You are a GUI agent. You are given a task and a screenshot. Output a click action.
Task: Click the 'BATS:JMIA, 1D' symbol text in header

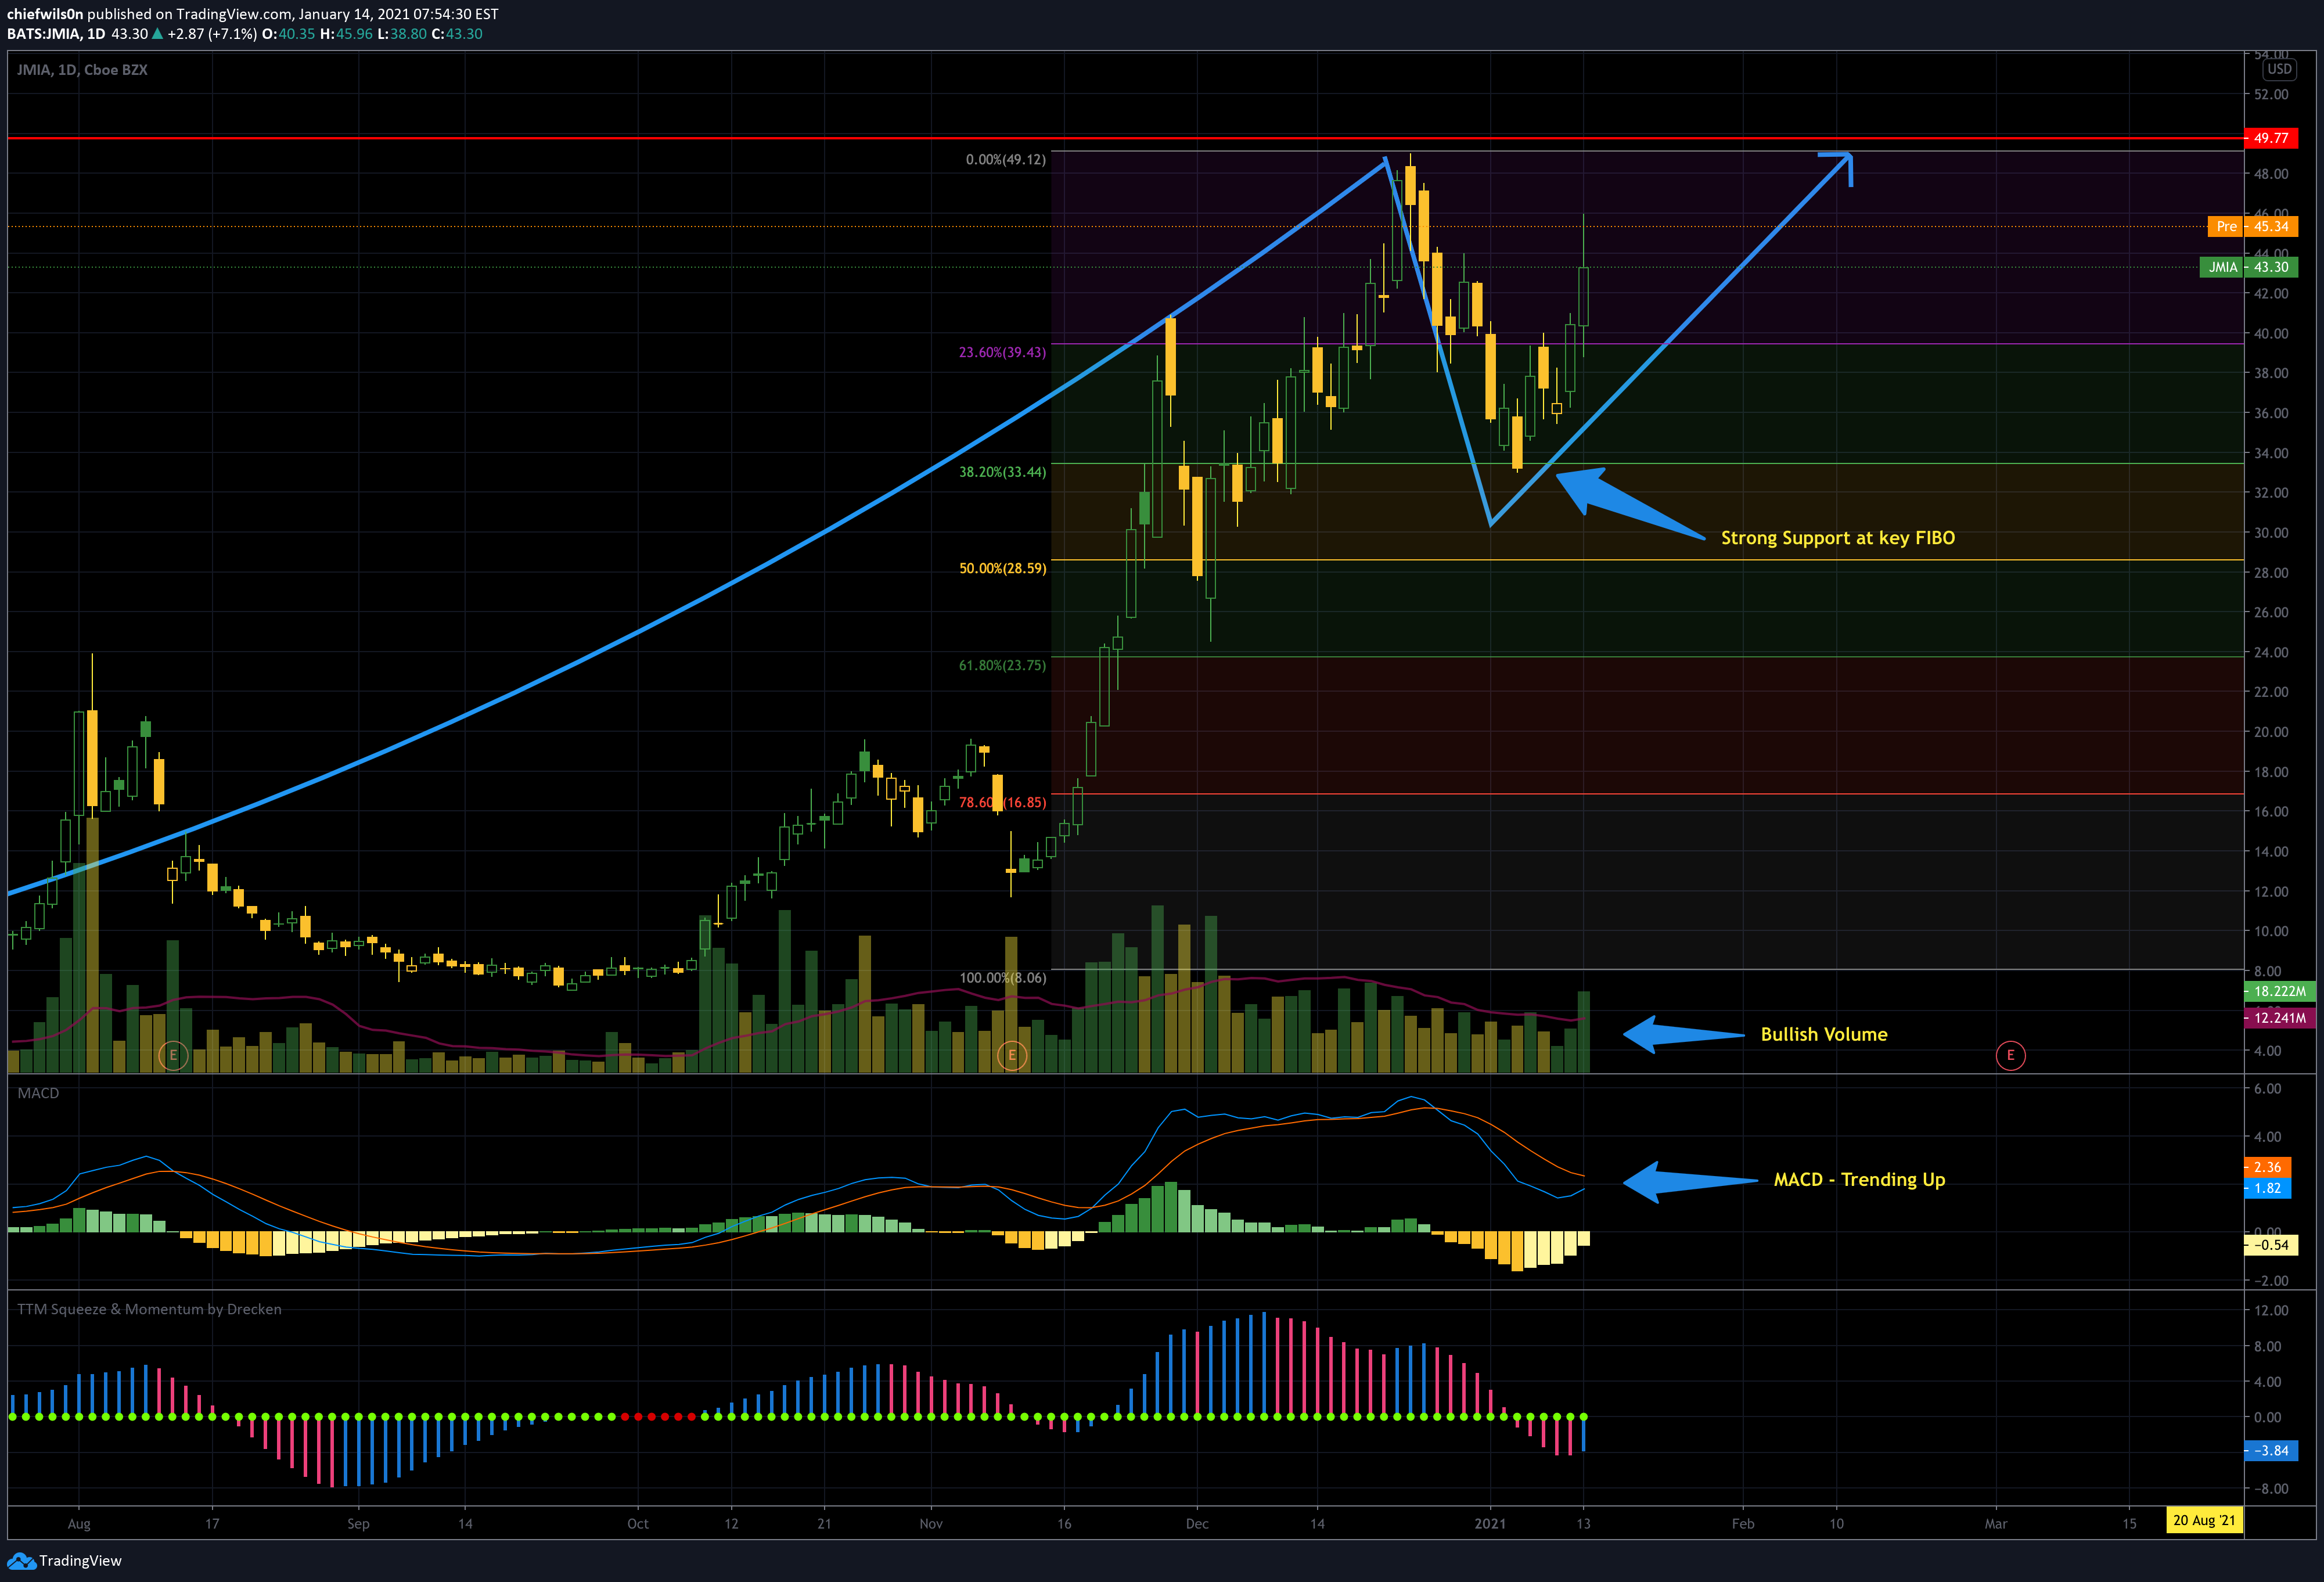(56, 34)
